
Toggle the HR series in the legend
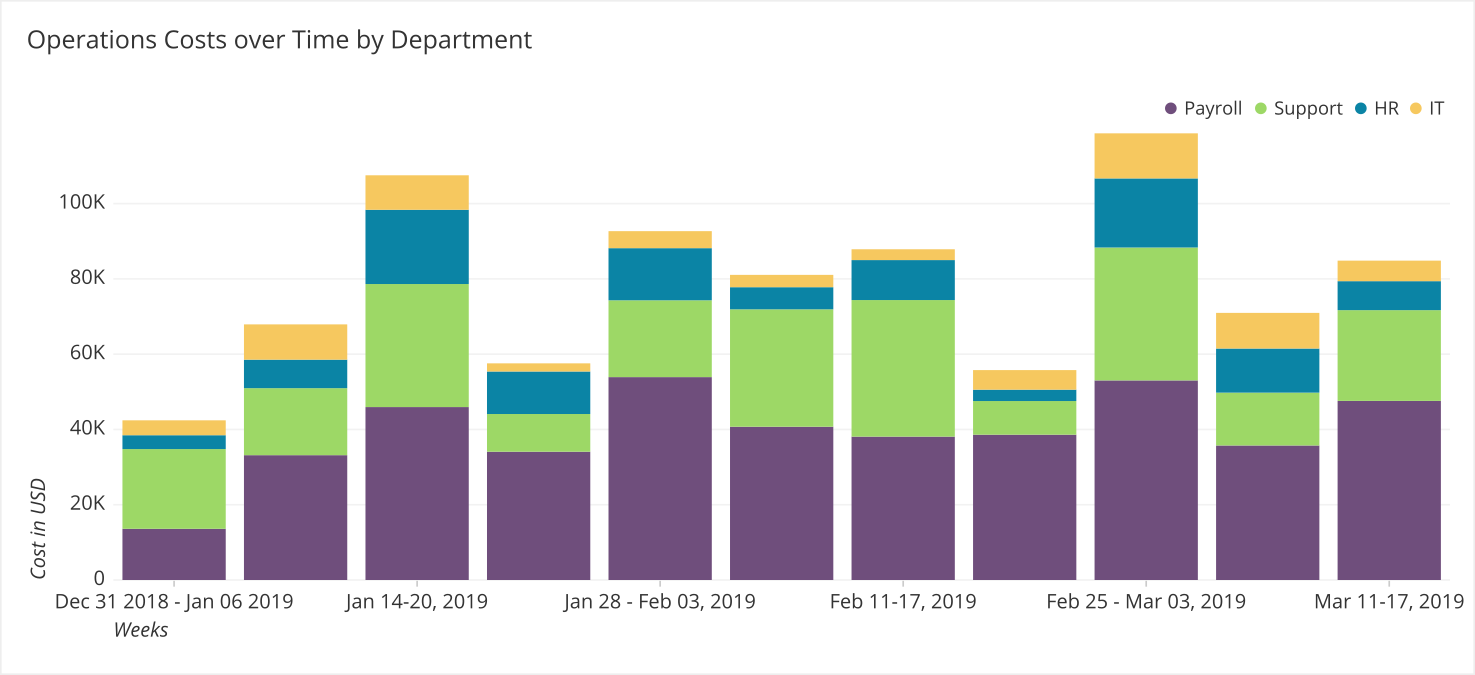coord(1377,108)
